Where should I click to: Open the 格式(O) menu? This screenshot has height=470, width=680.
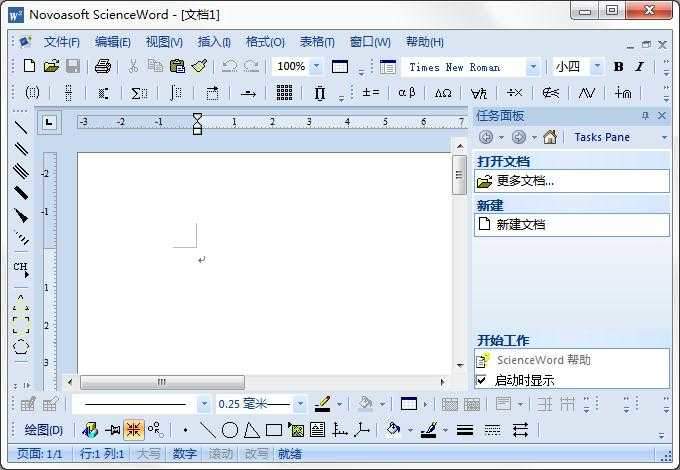pos(265,42)
